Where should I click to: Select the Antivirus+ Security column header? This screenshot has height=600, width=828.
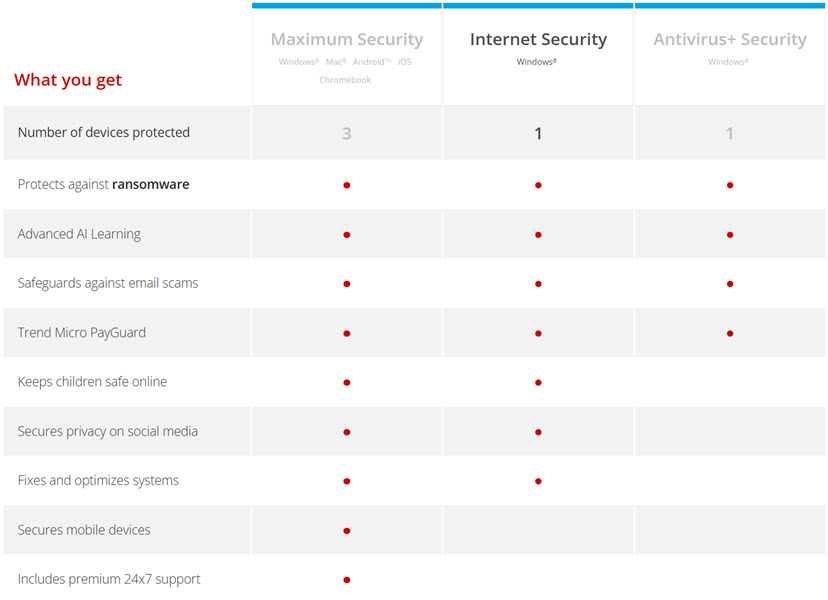(730, 40)
